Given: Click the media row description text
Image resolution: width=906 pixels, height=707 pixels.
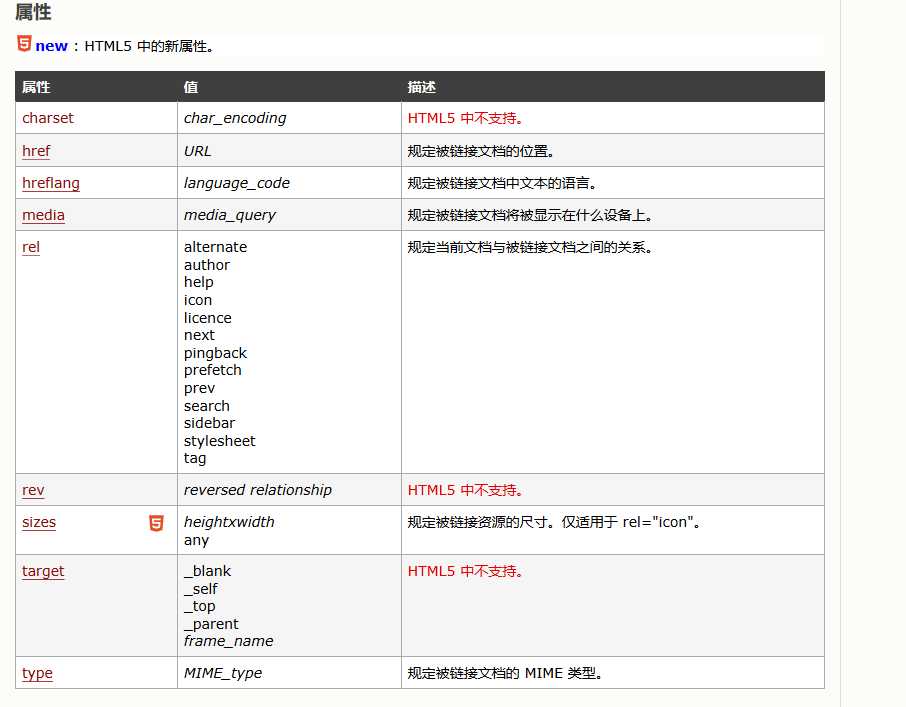Looking at the screenshot, I should 530,215.
